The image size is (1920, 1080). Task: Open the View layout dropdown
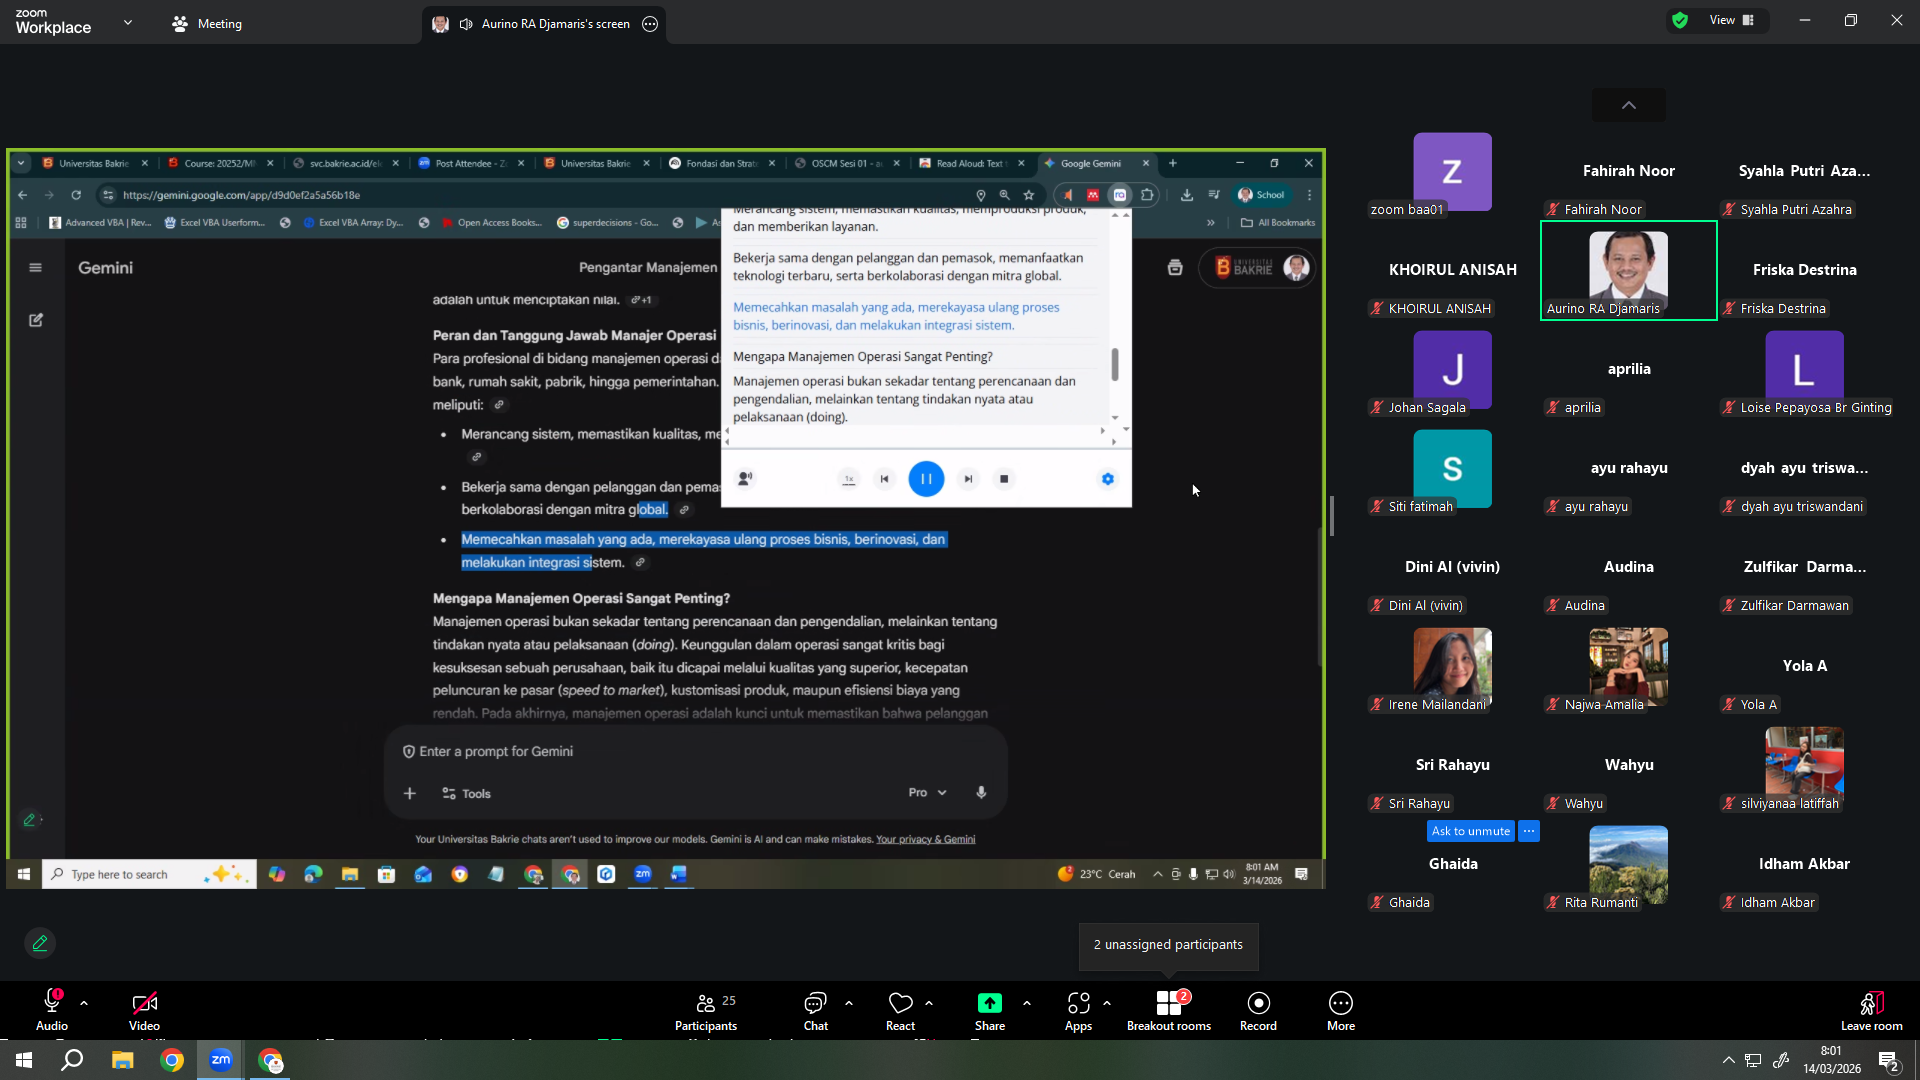click(x=1732, y=20)
